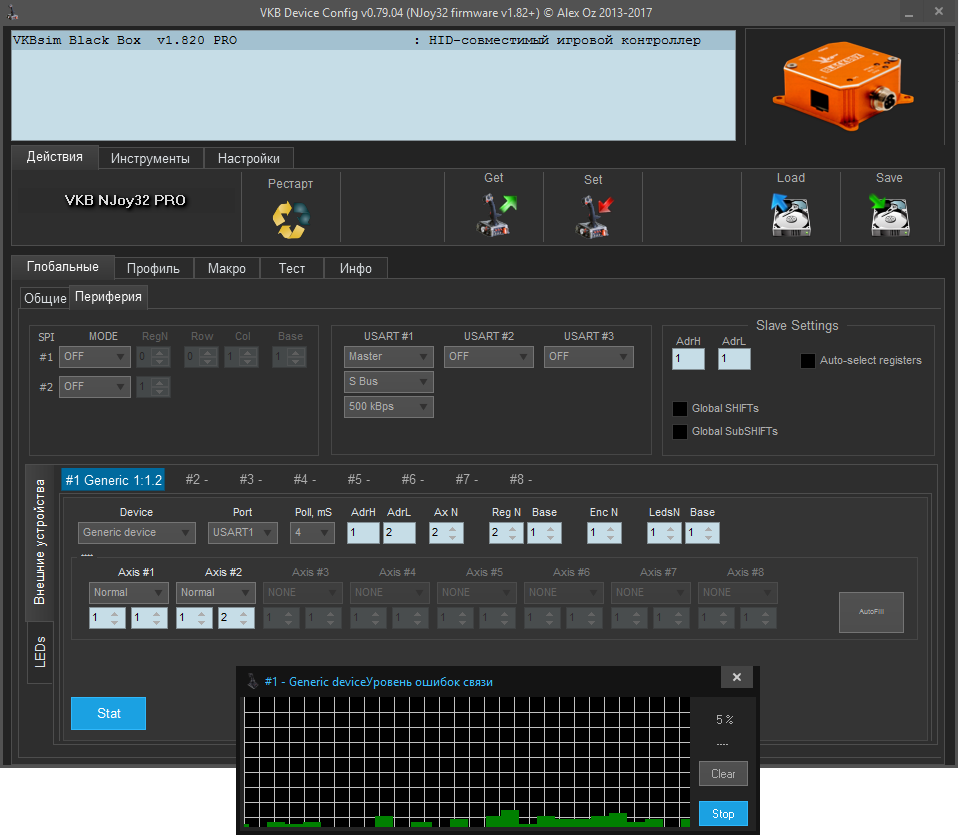
Task: Click device AdrL input field
Action: (x=399, y=533)
